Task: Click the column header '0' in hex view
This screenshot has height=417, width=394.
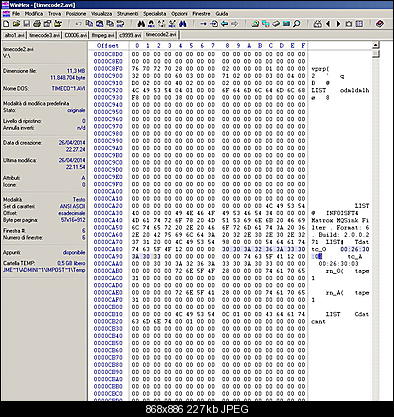Action: tap(137, 46)
